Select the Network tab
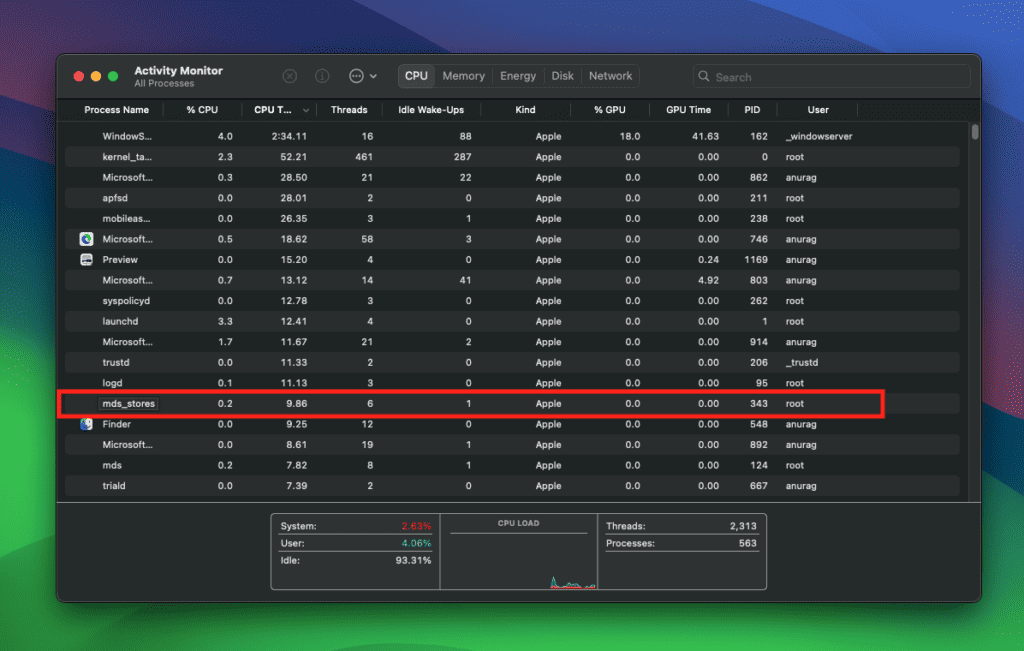Viewport: 1024px width, 651px height. [x=610, y=76]
